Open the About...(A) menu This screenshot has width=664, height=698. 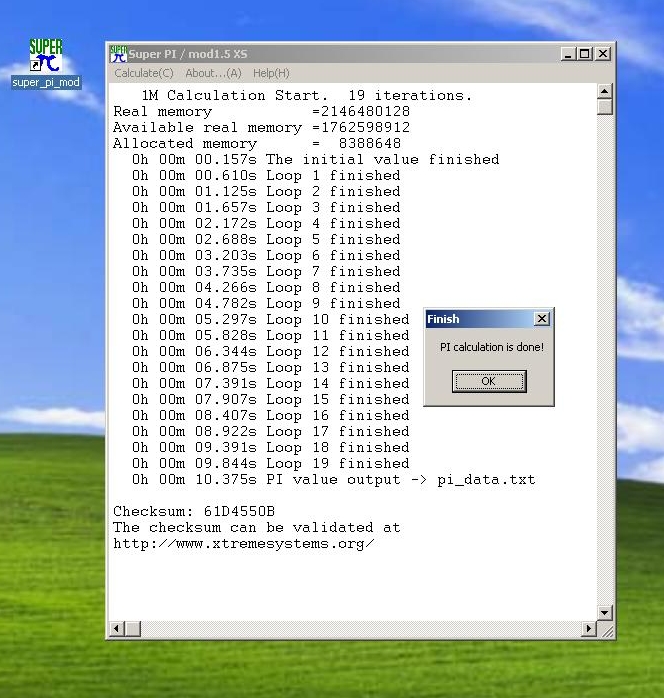[x=214, y=73]
